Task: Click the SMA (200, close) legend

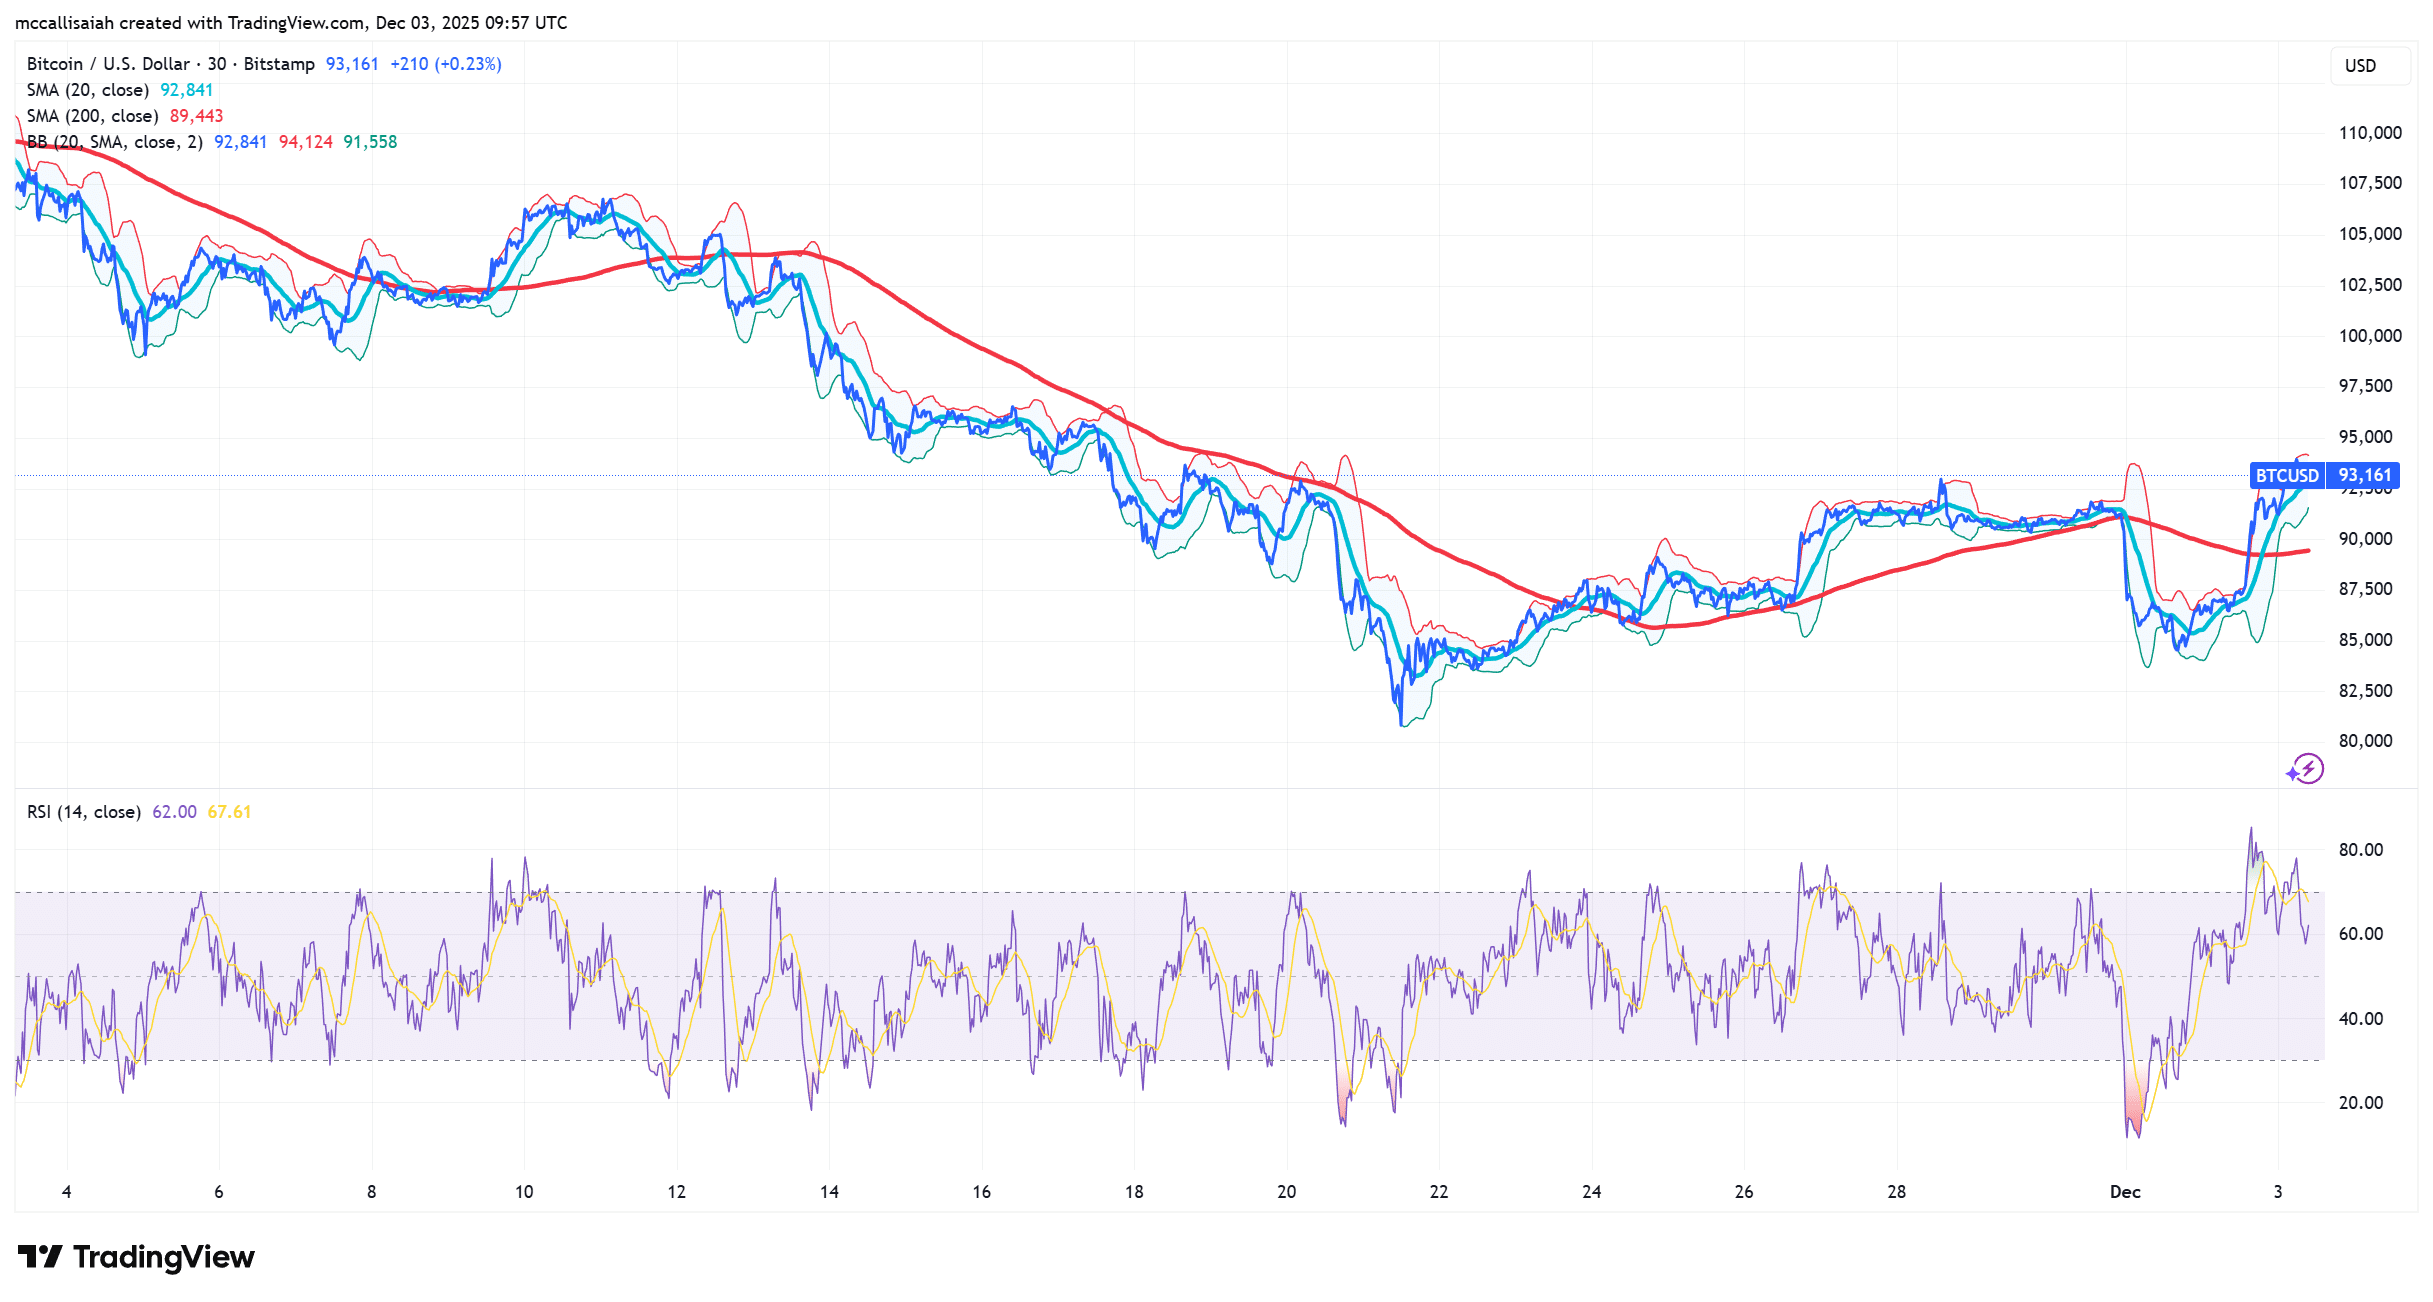Action: click(92, 116)
